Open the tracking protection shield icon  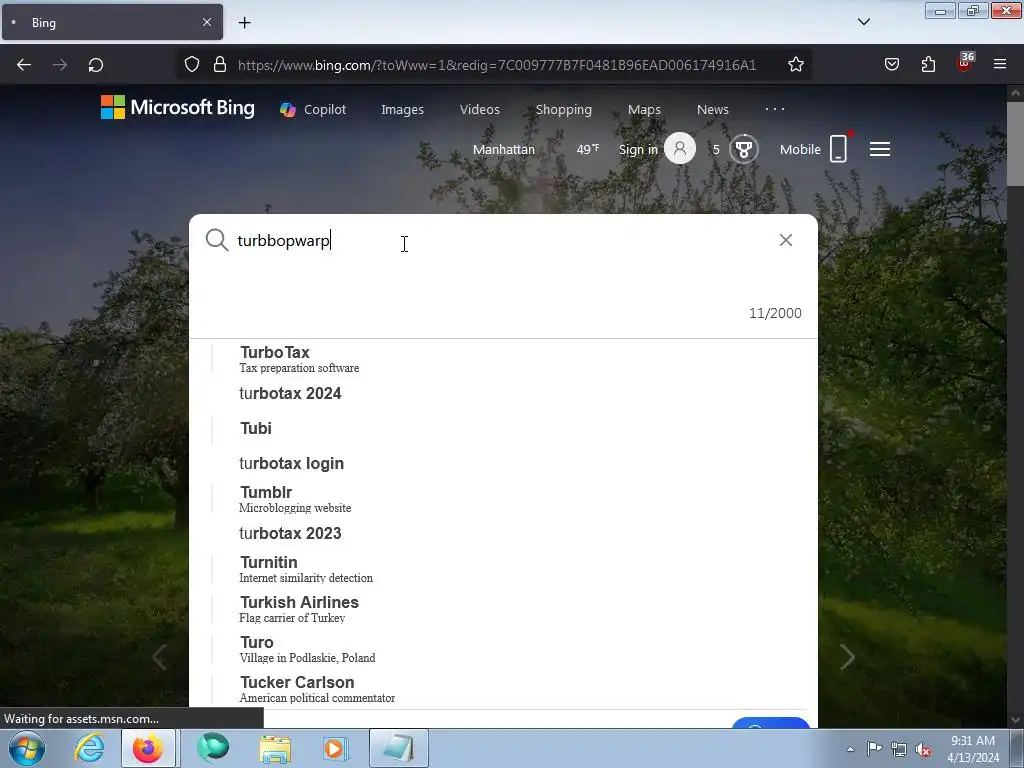[x=191, y=65]
